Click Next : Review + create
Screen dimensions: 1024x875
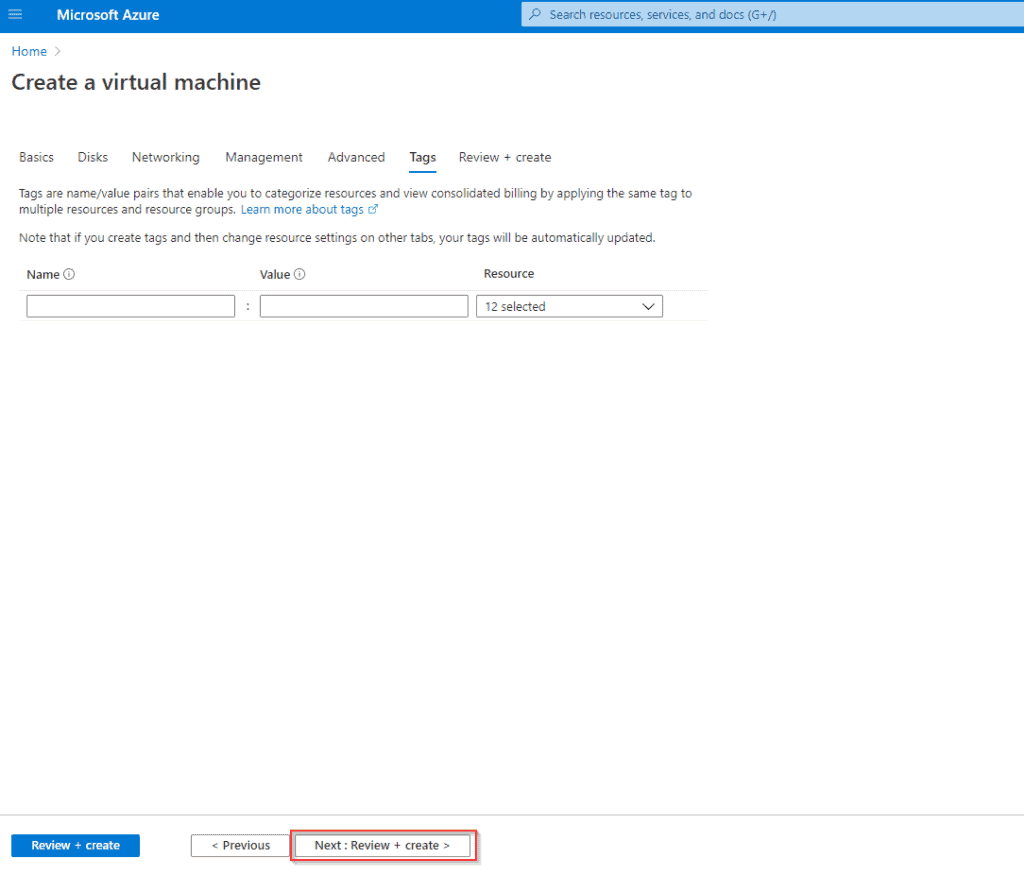(383, 845)
